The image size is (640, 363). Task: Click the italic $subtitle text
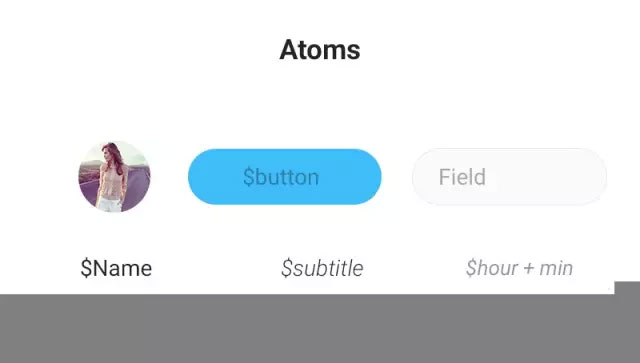(x=322, y=268)
